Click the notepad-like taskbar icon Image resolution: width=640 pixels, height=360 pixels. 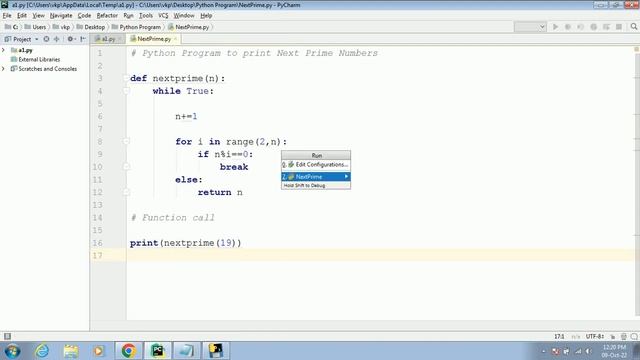click(187, 351)
